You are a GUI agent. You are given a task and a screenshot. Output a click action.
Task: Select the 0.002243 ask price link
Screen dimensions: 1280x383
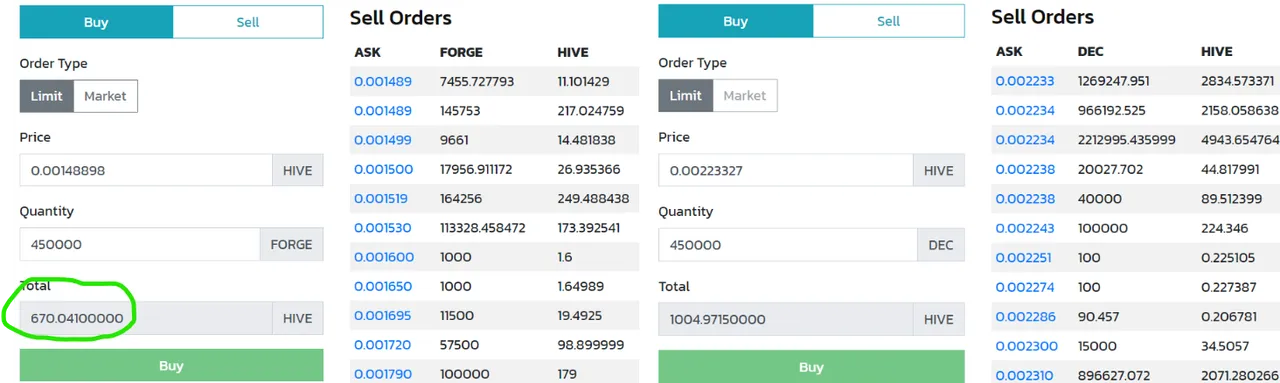click(1024, 228)
